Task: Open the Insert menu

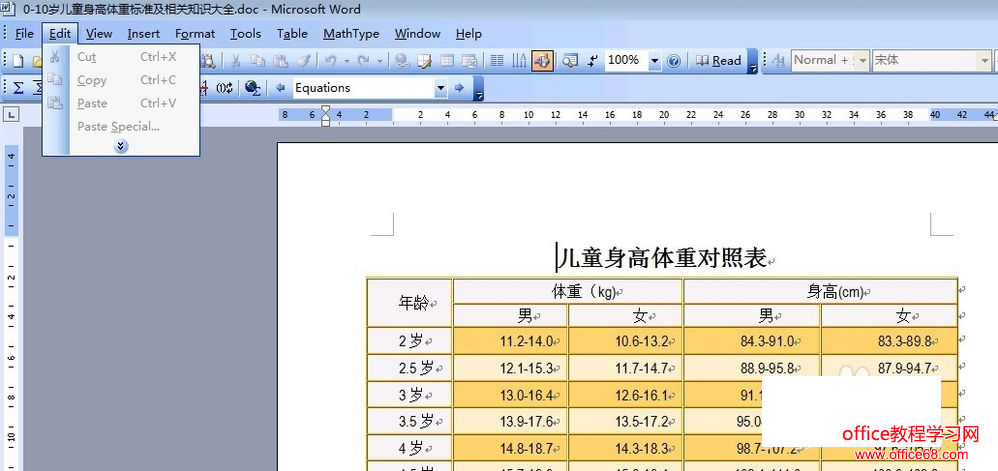Action: [x=143, y=34]
